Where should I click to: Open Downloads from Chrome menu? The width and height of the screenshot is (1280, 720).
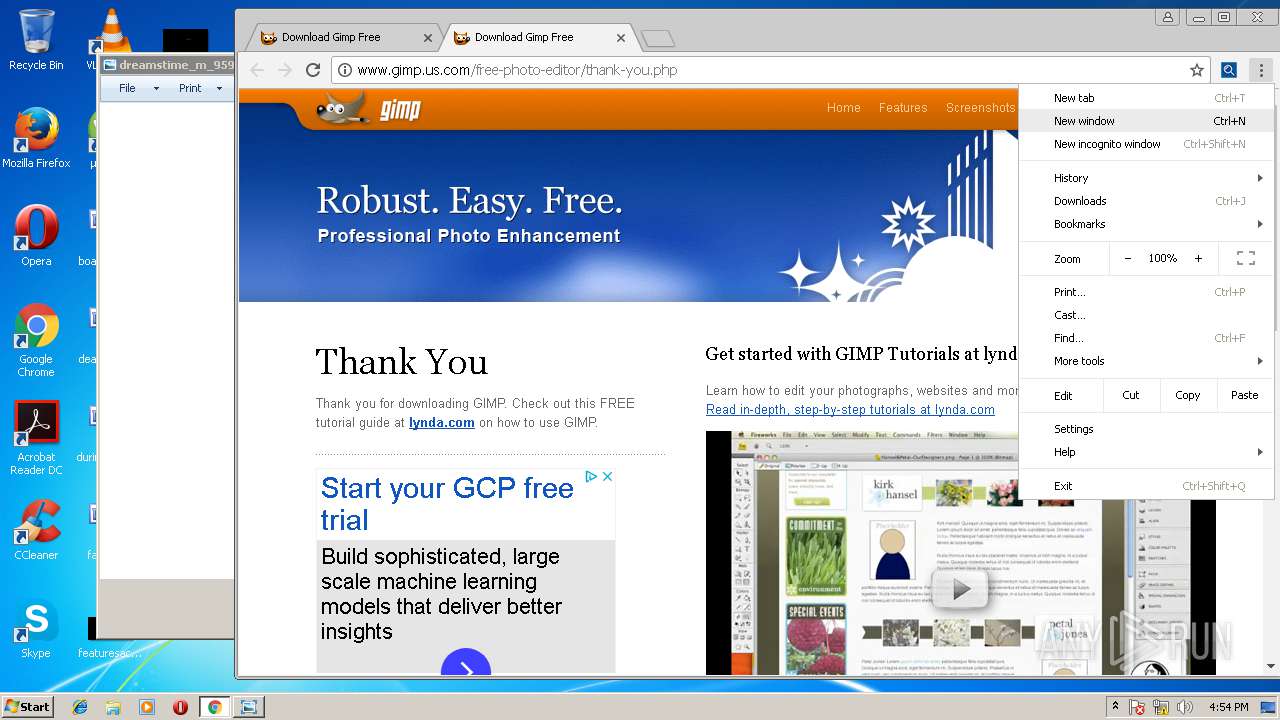(x=1147, y=201)
